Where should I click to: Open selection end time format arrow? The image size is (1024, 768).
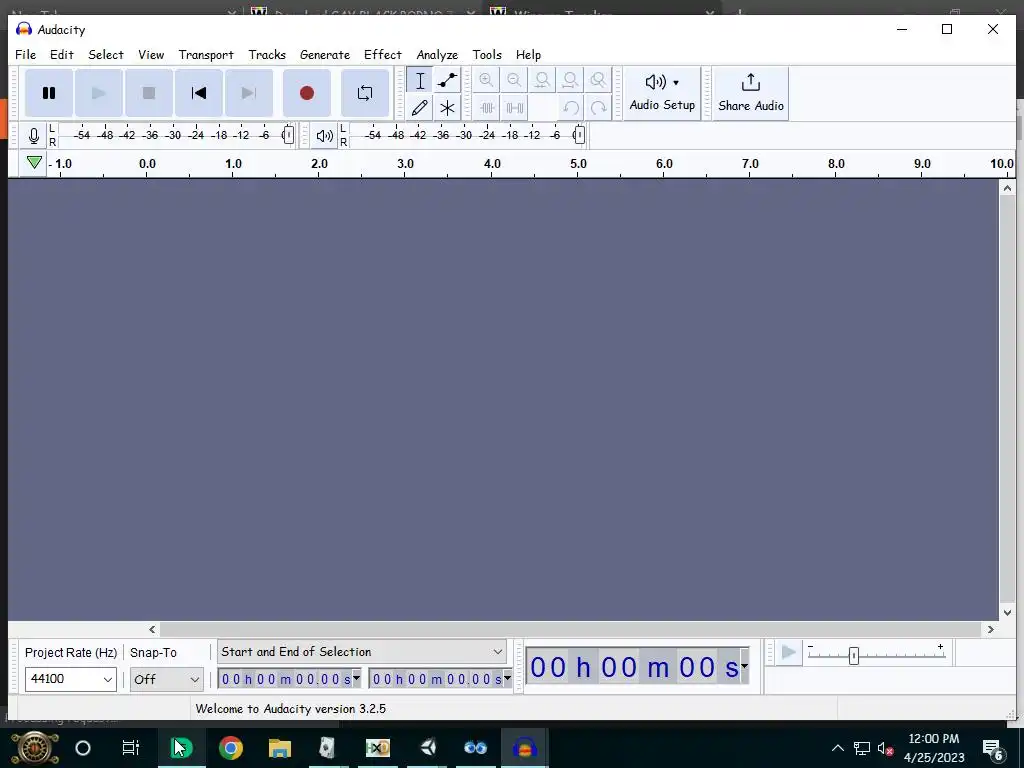[507, 678]
